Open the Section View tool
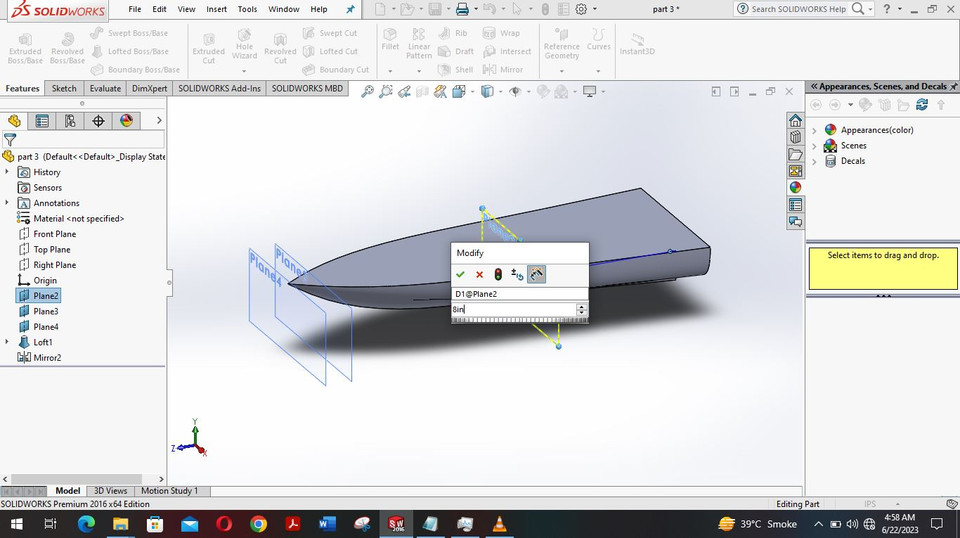 pyautogui.click(x=422, y=92)
